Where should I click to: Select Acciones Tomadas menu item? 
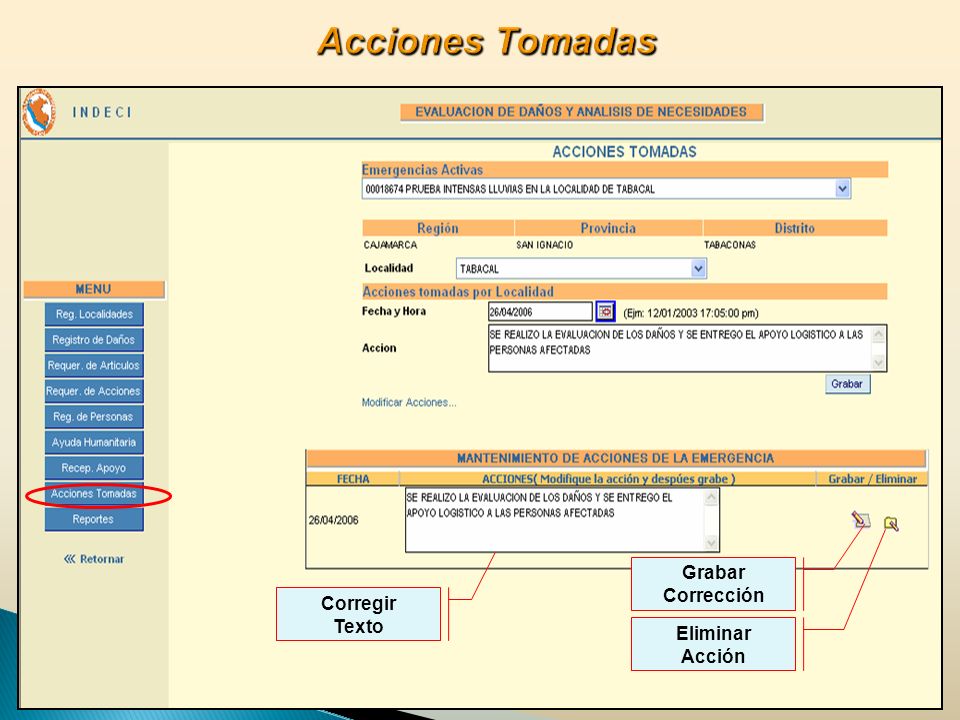click(94, 493)
